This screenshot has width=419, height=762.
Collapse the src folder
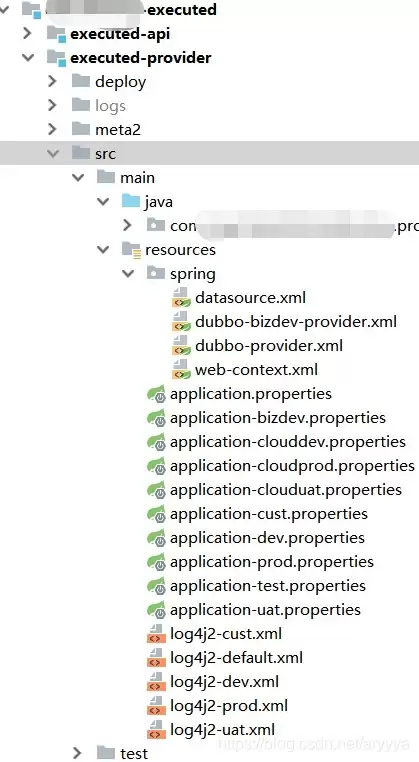(x=52, y=154)
